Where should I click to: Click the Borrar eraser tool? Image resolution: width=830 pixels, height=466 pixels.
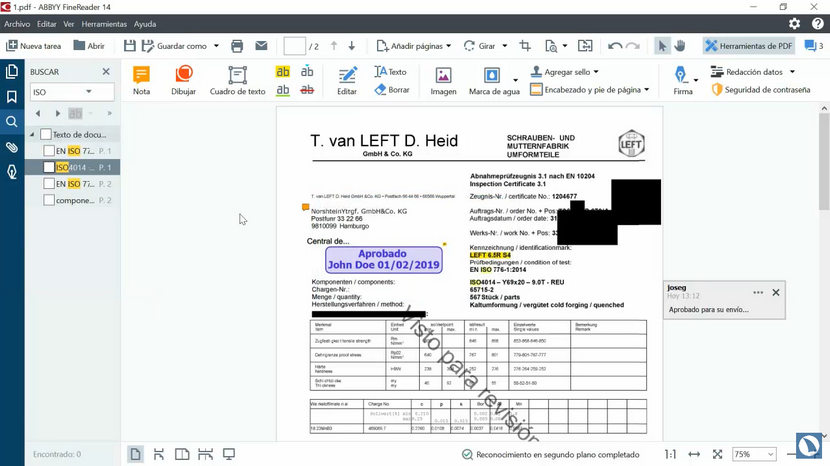tap(392, 90)
